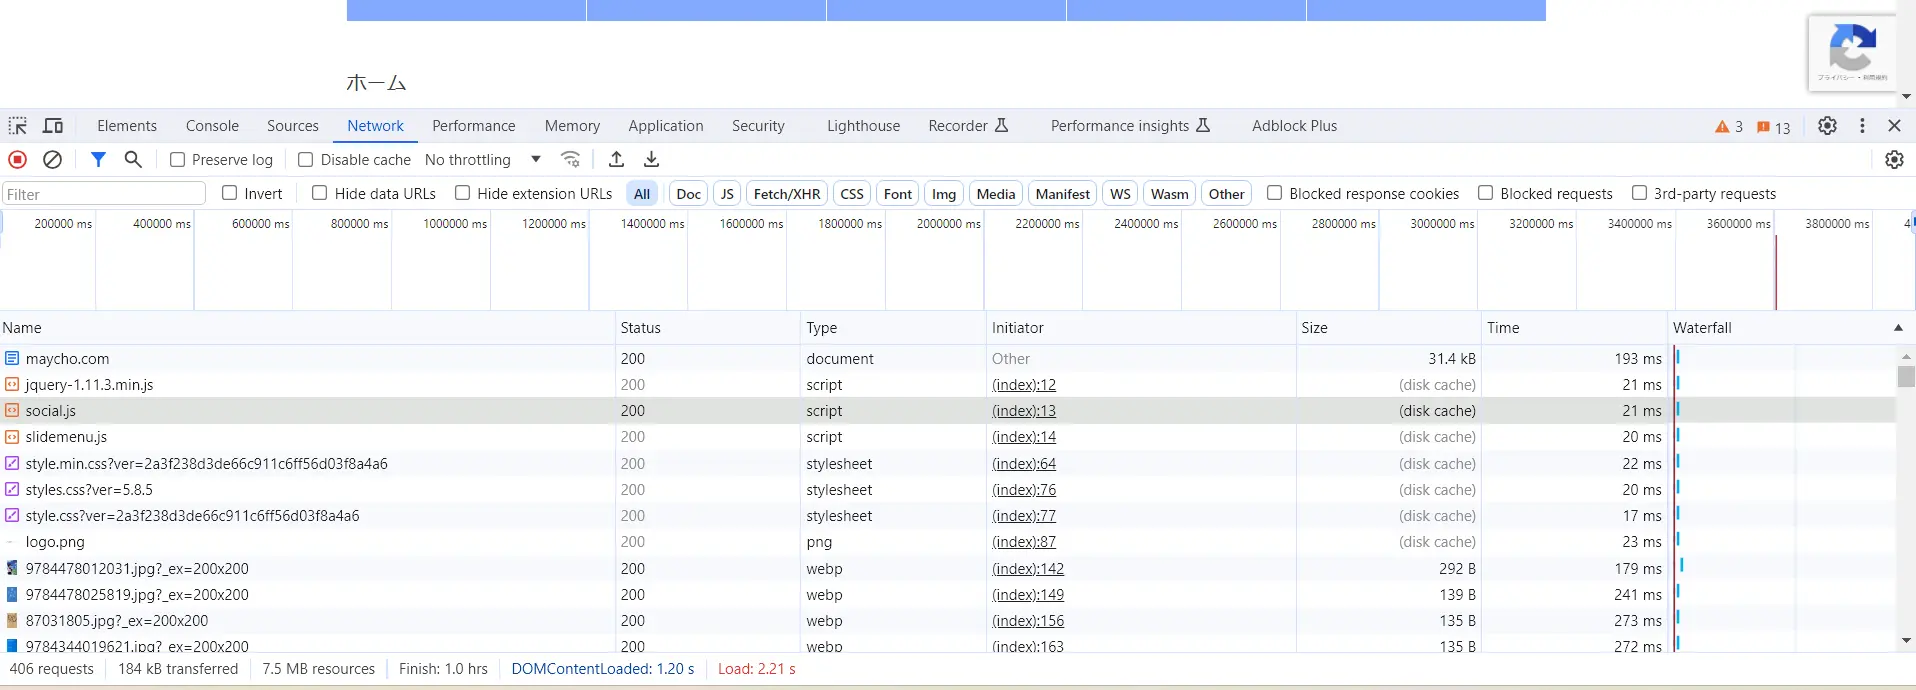Switch to the Console tab
Image resolution: width=1916 pixels, height=690 pixels.
click(x=212, y=126)
